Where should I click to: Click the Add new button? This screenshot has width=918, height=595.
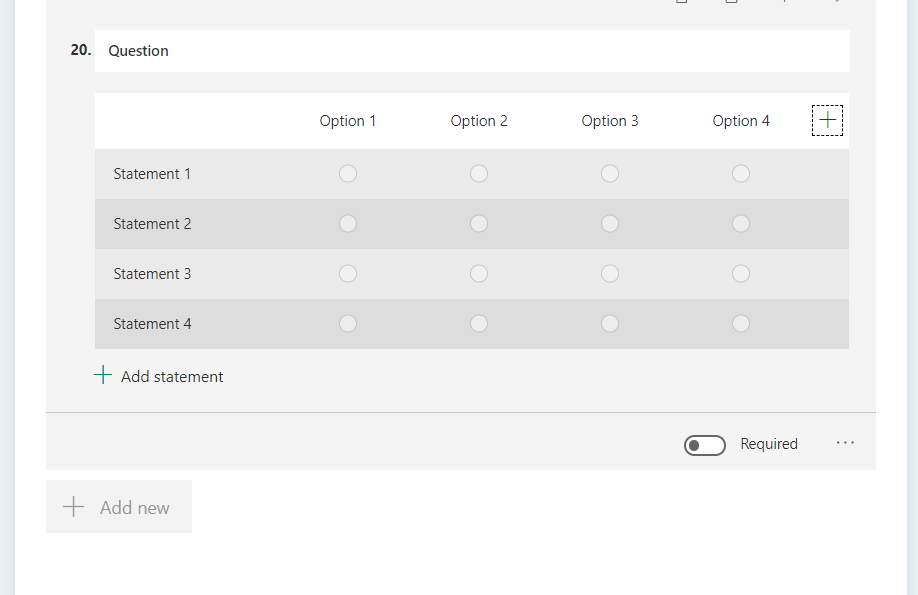pos(119,507)
